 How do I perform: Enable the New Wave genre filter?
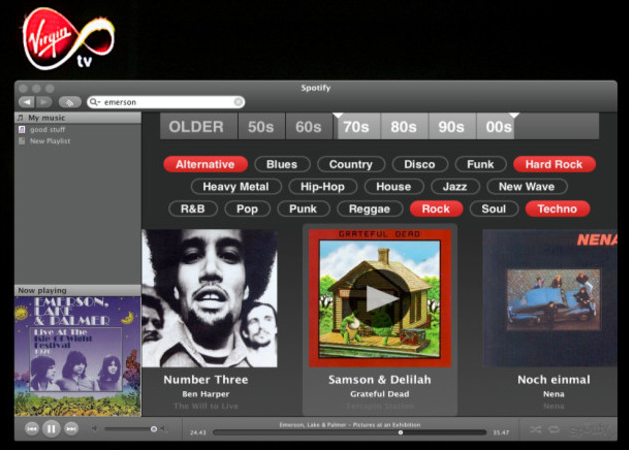pos(527,186)
